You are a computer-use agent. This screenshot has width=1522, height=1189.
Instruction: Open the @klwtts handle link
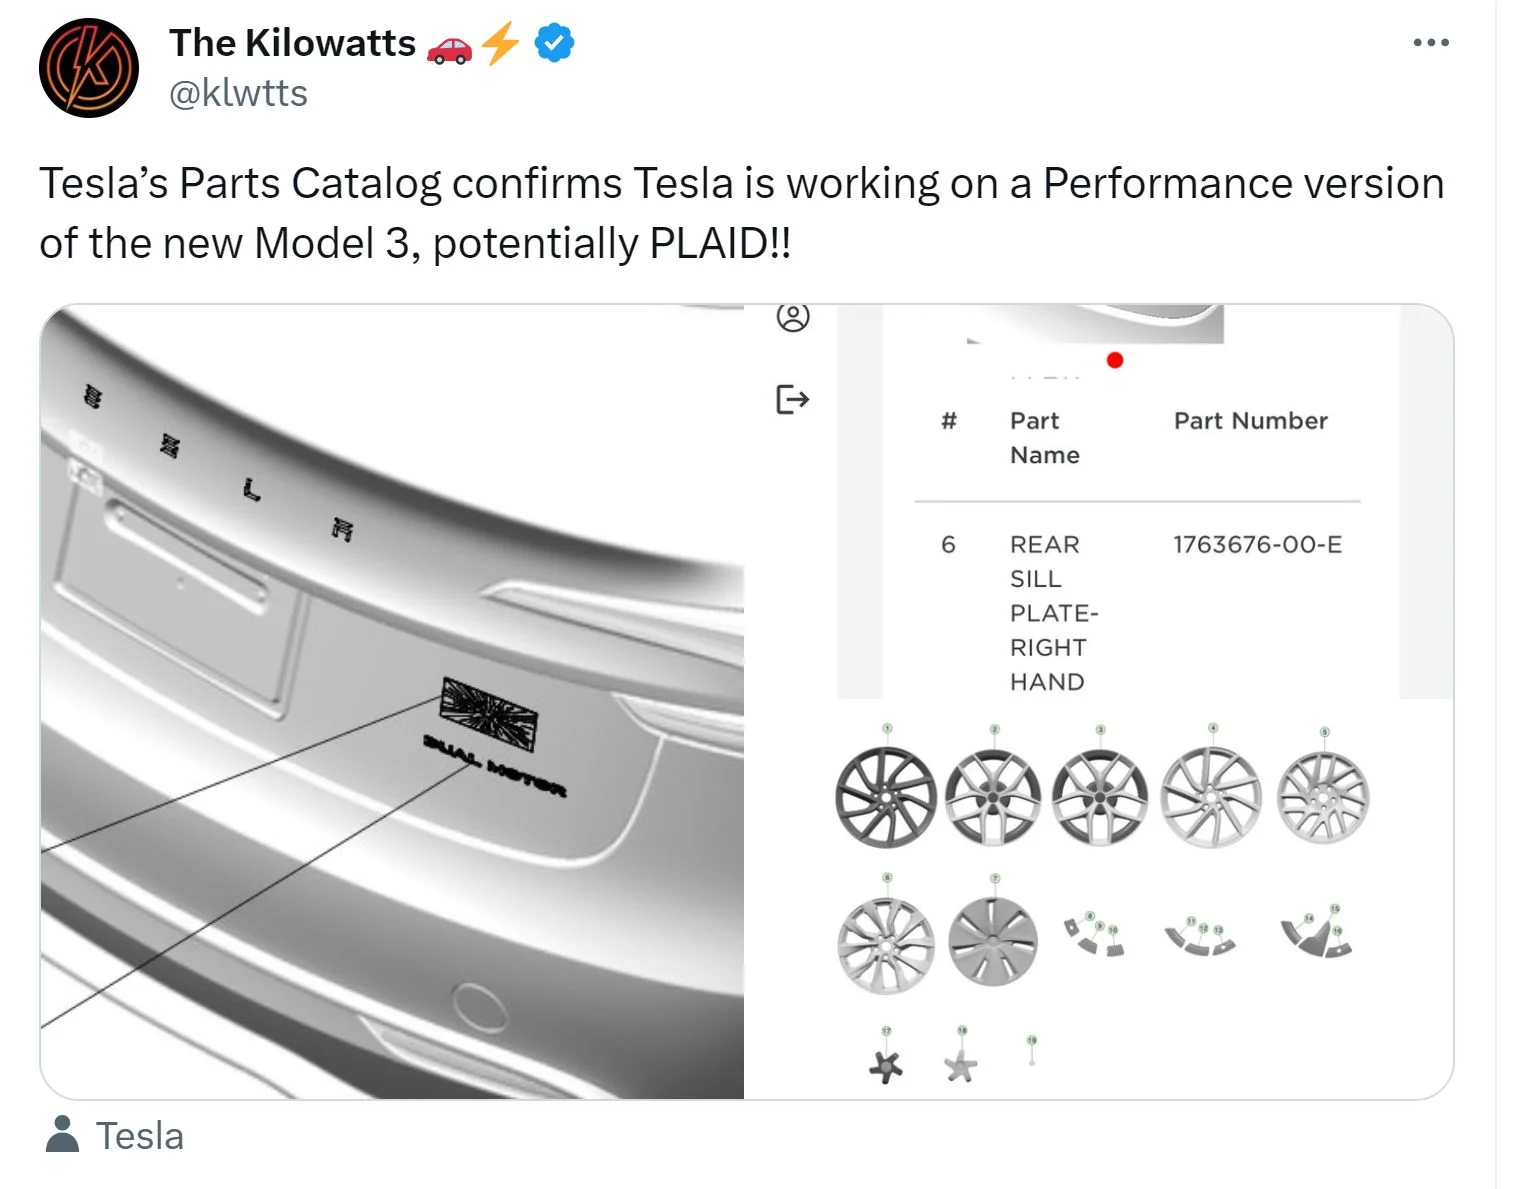click(x=238, y=93)
